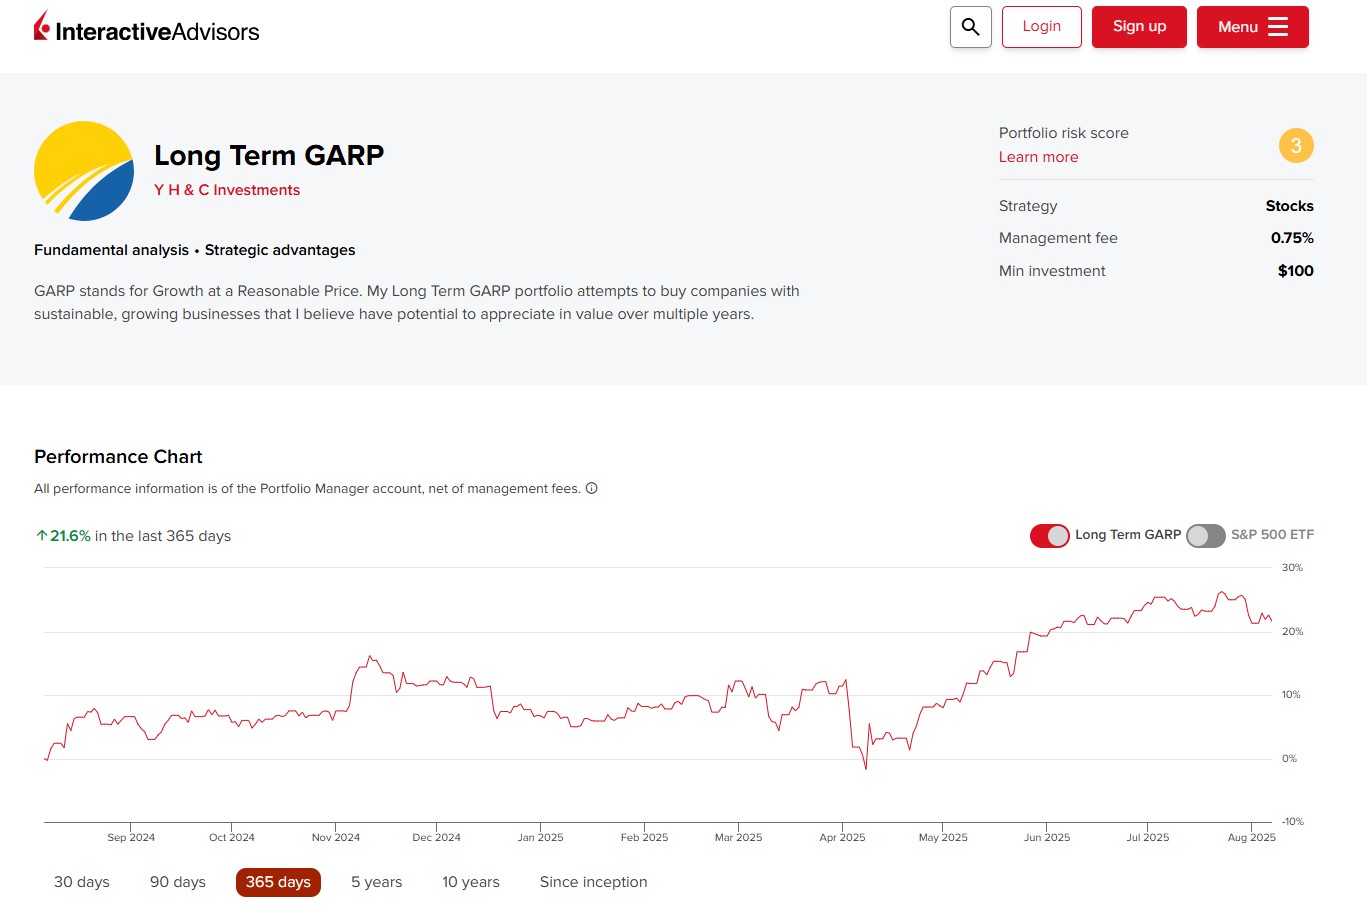Click the Fundamental analysis tag text
This screenshot has width=1367, height=910.
(111, 250)
